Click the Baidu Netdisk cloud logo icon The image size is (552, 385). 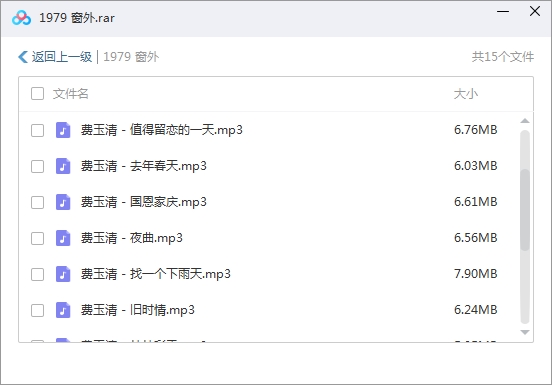21,18
